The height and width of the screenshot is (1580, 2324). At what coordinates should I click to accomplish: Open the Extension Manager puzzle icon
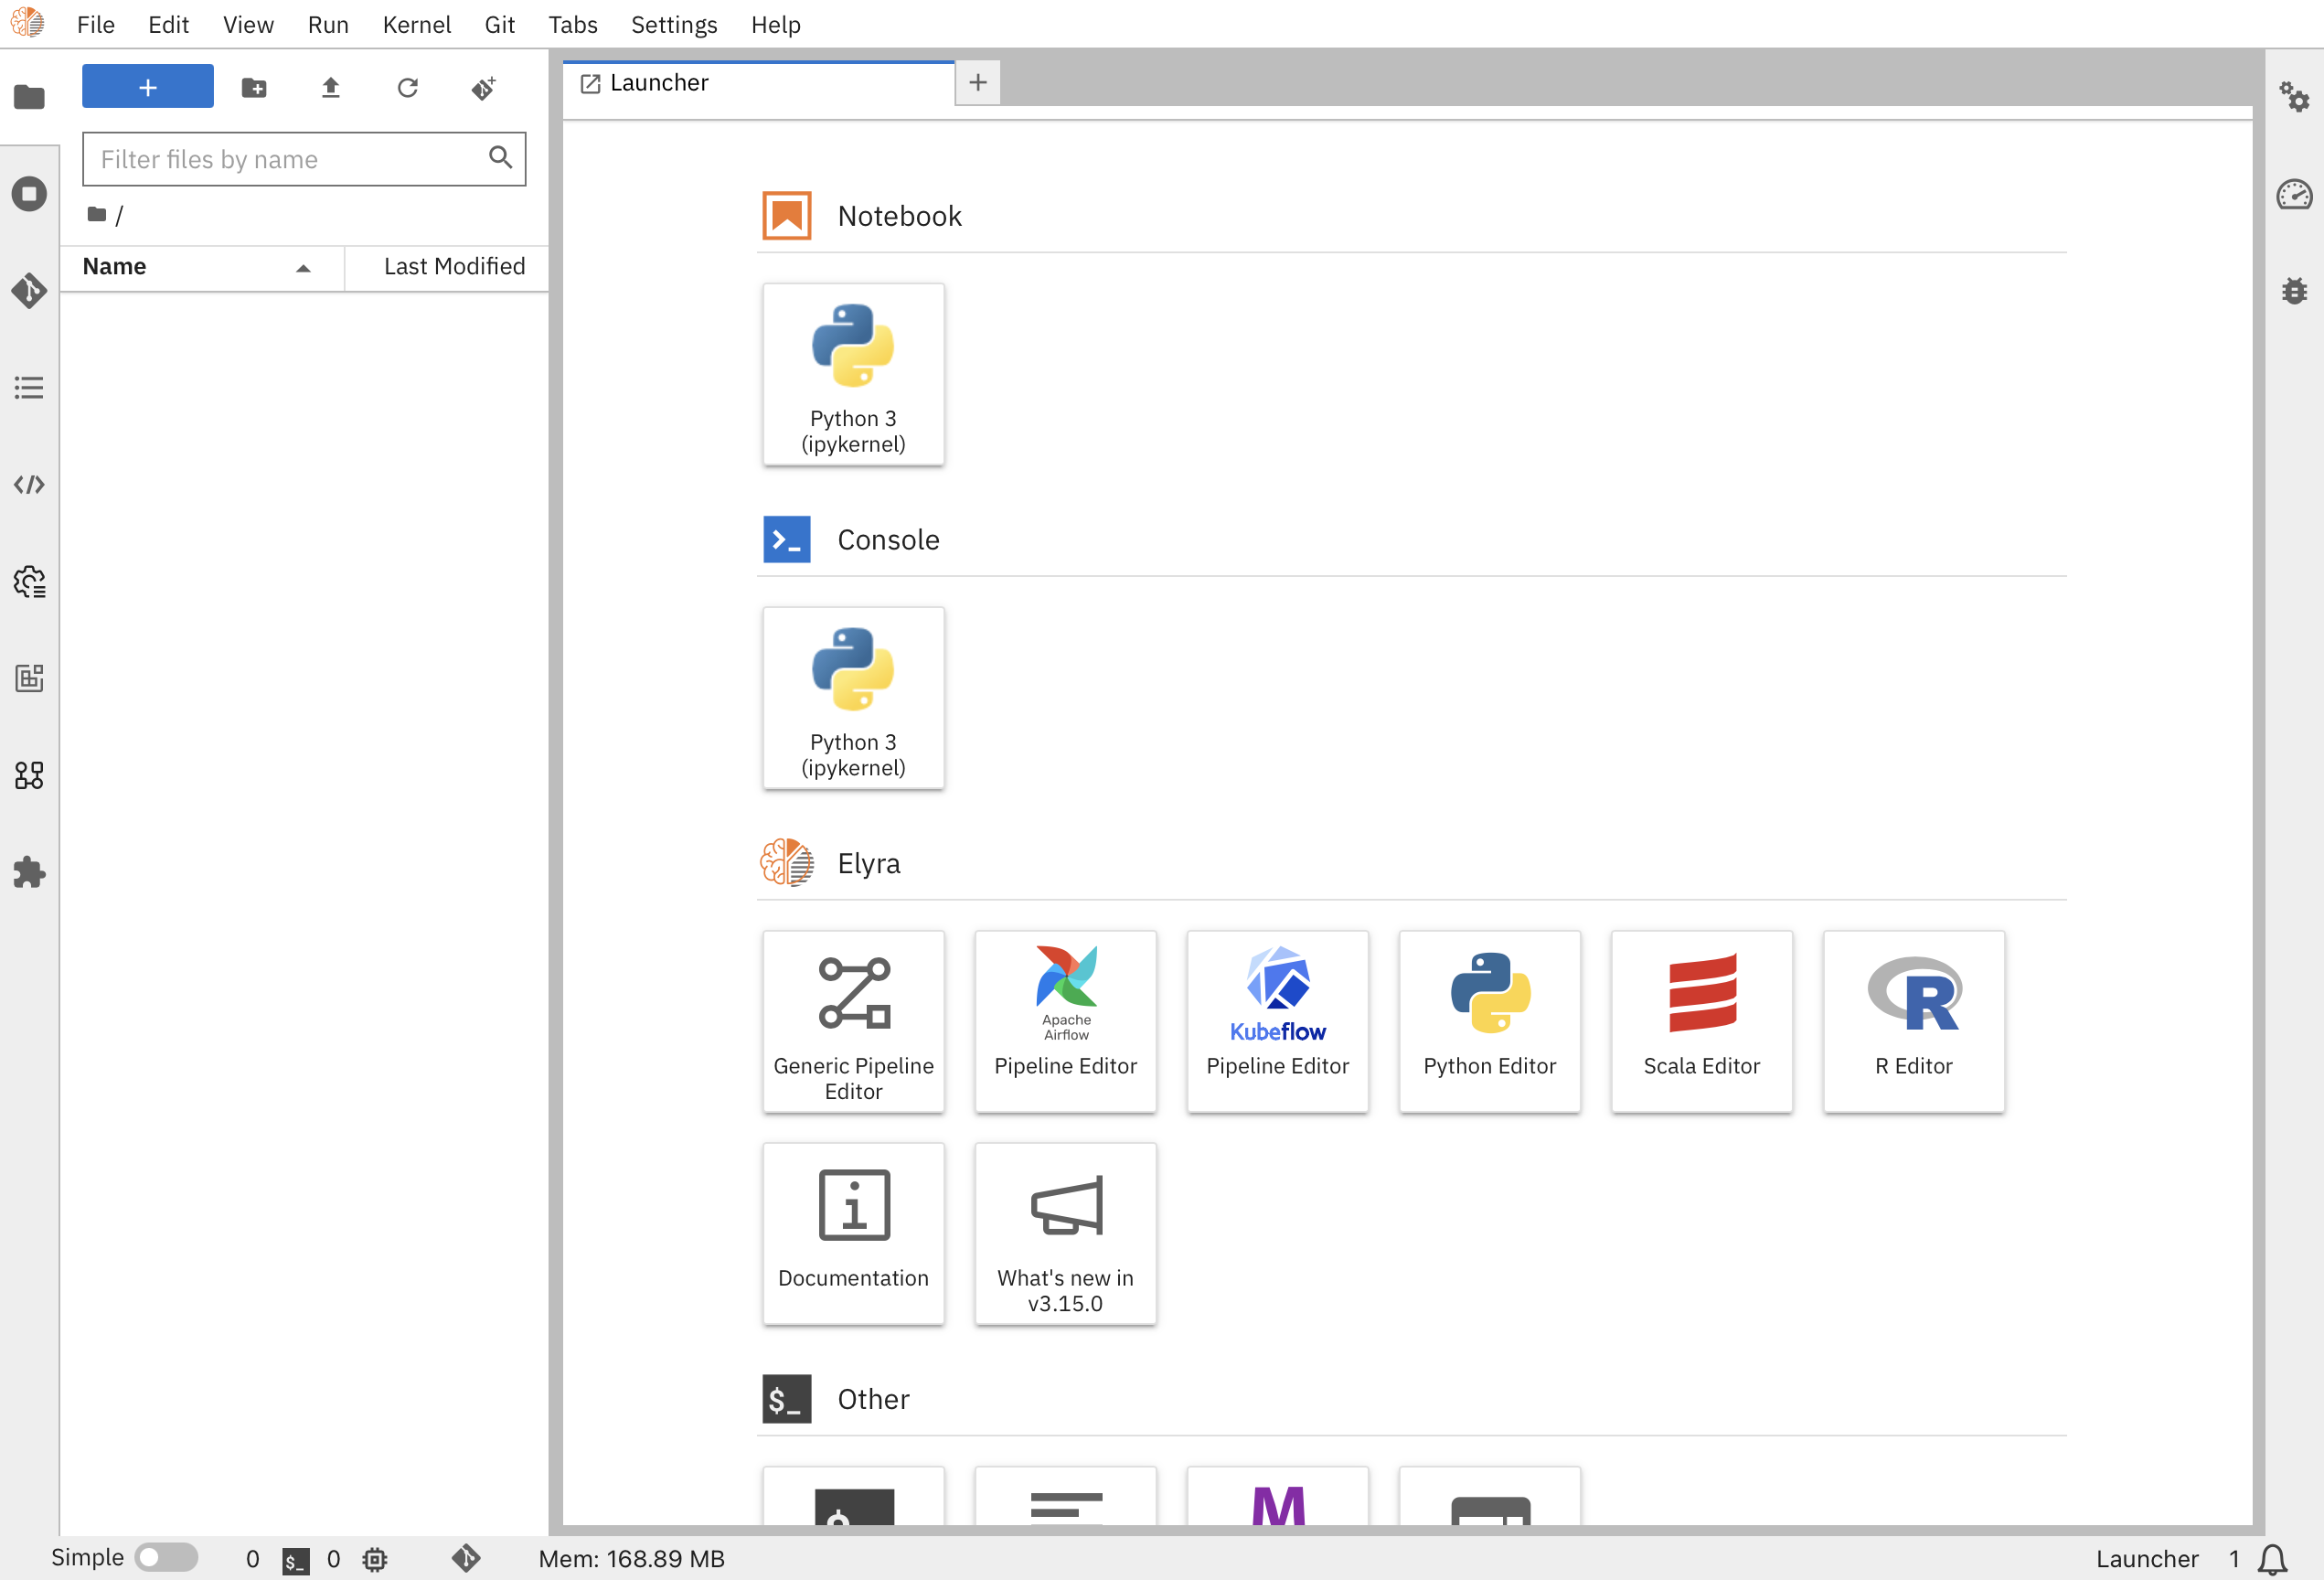tap(29, 872)
